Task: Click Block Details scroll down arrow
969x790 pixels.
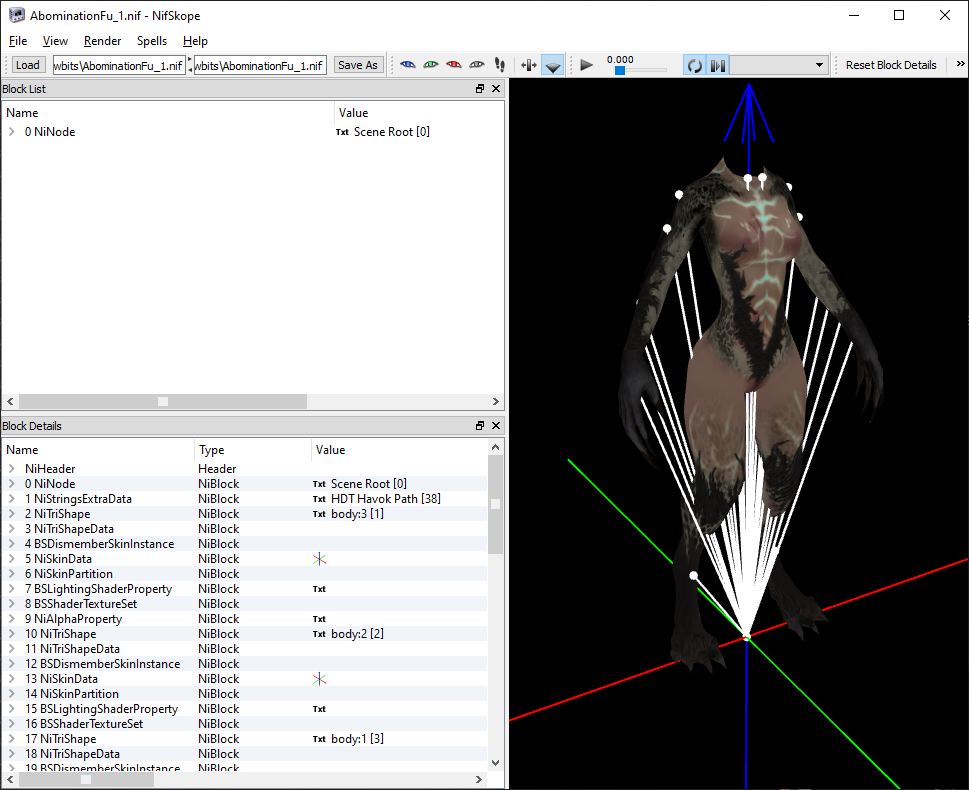Action: (x=495, y=763)
